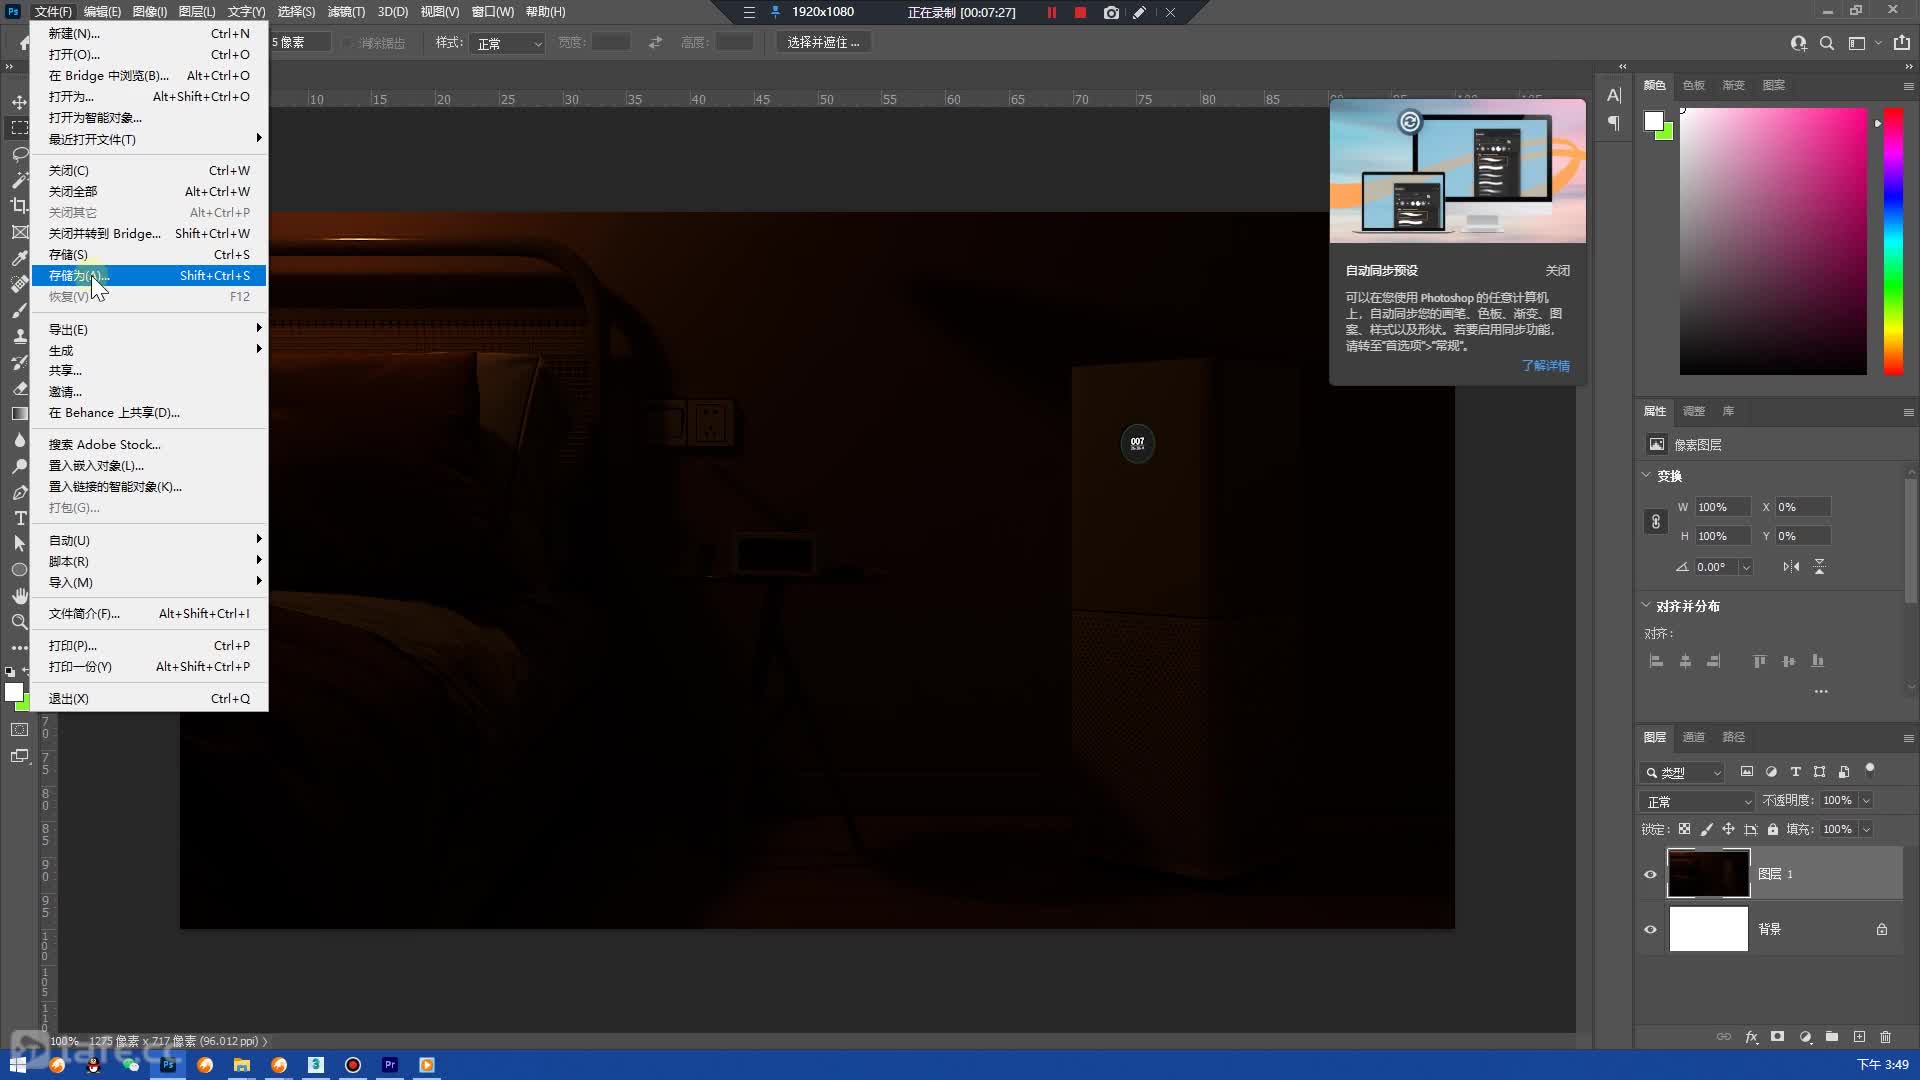Select the 图层 1 layer thumbnail
Screen dimensions: 1920x1080
[1708, 873]
